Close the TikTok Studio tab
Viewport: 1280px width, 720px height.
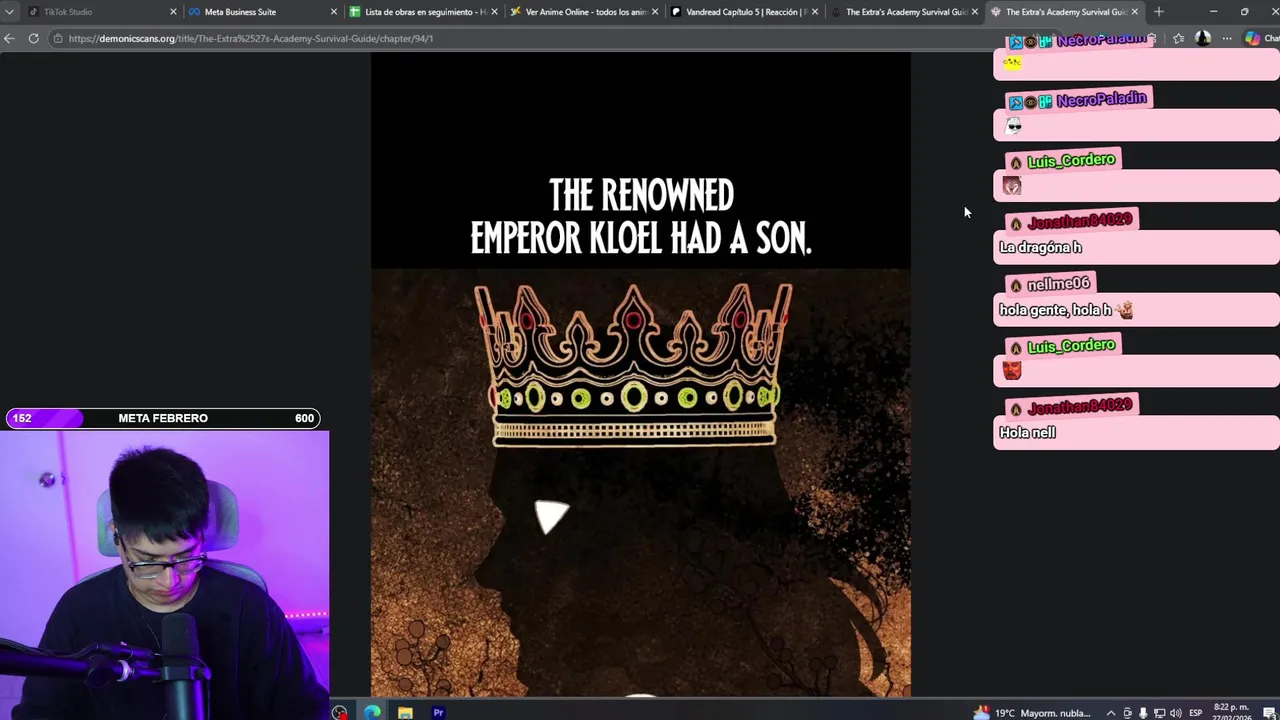173,12
